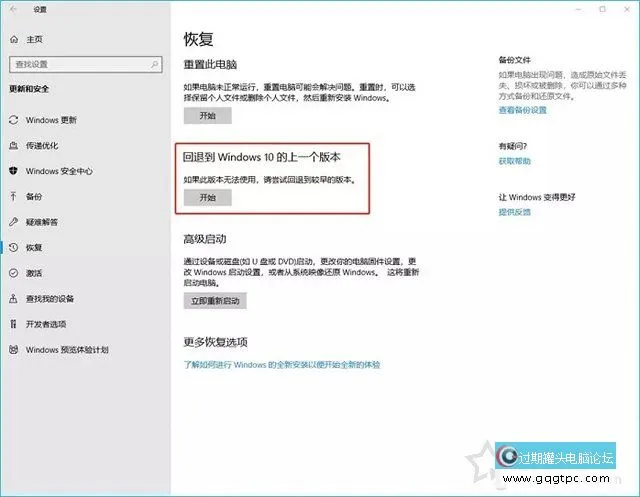Click the 更多恢复选项 heading
The image size is (640, 497).
coord(216,342)
